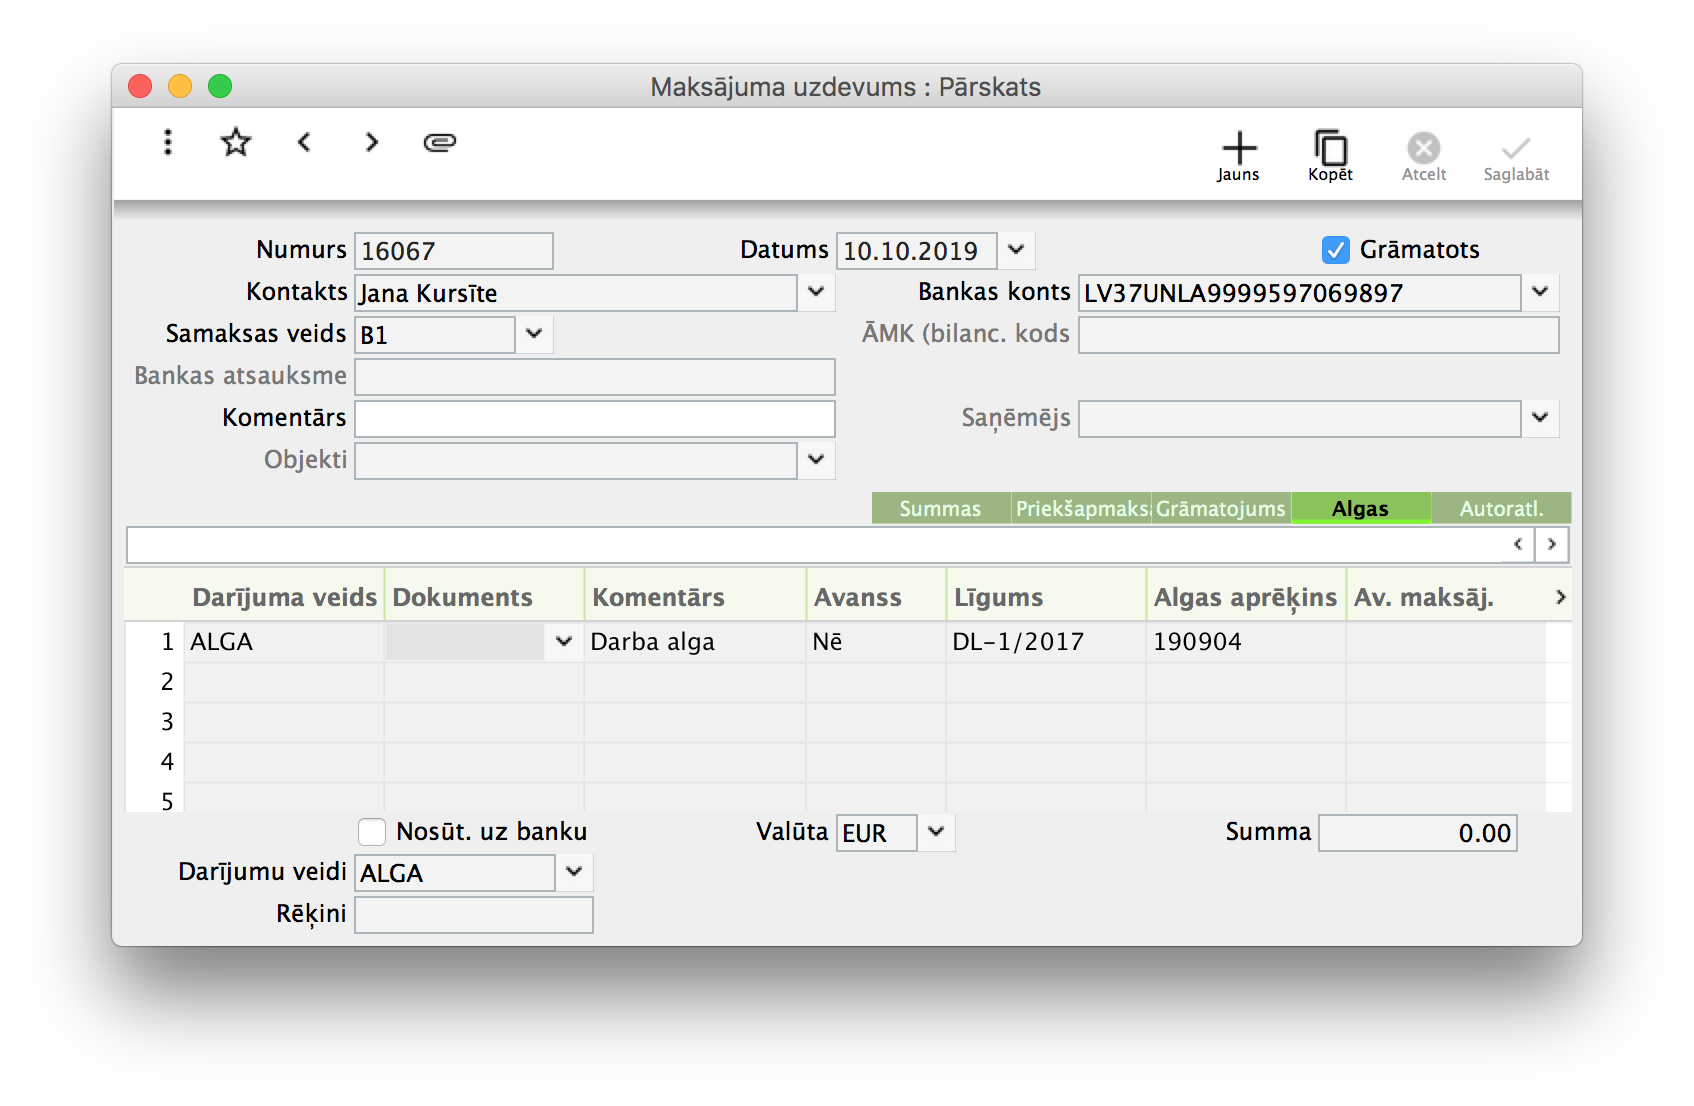Expand the Datums date dropdown
This screenshot has height=1106, width=1694.
1016,250
